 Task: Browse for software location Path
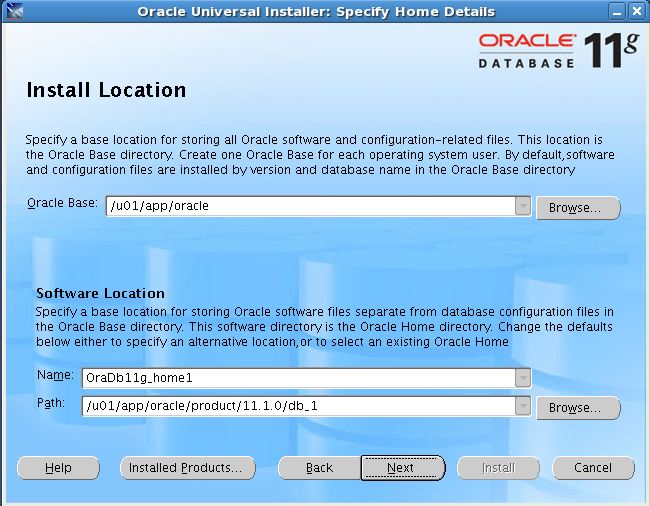(x=578, y=408)
